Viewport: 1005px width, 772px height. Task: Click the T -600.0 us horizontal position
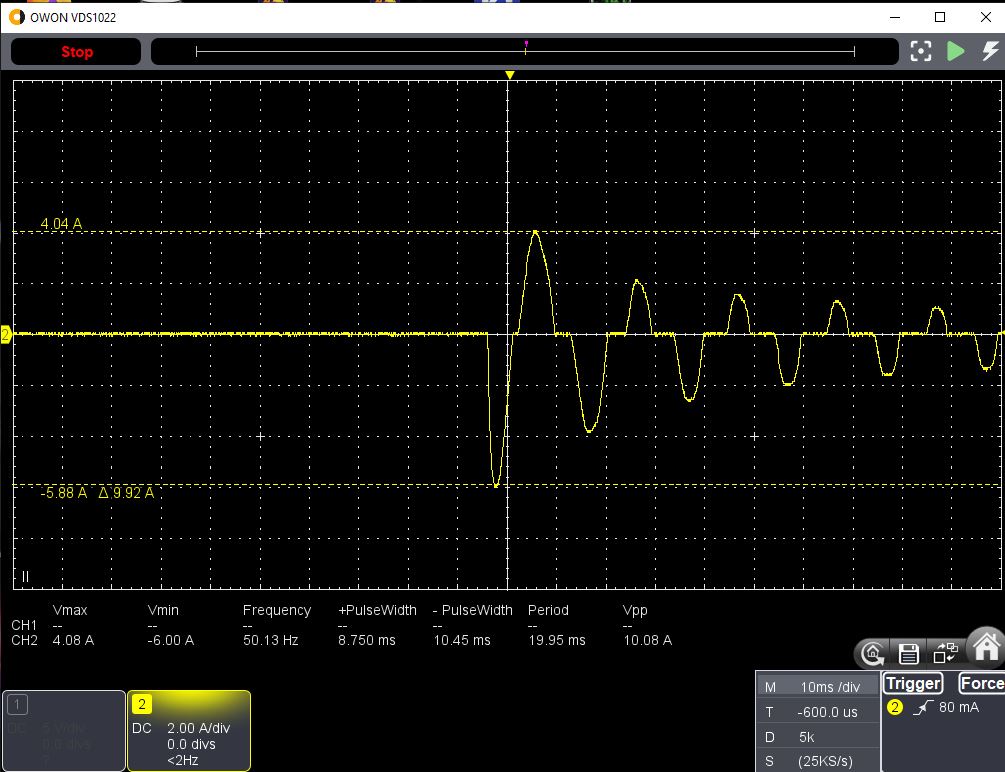818,712
